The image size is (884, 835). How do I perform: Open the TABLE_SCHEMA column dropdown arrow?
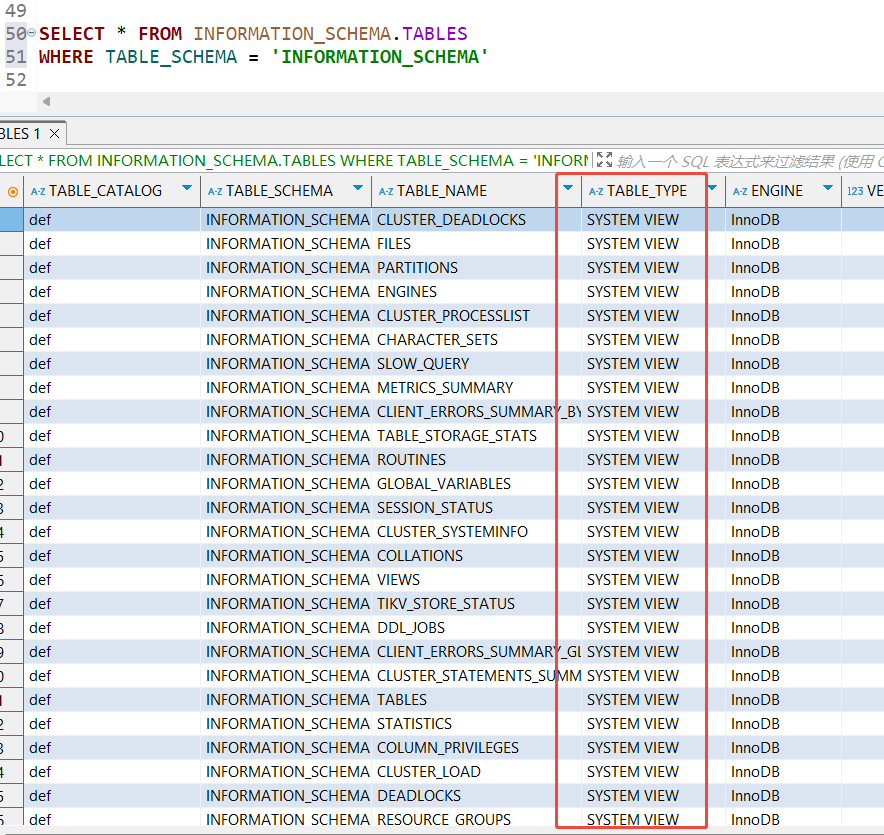tap(358, 188)
